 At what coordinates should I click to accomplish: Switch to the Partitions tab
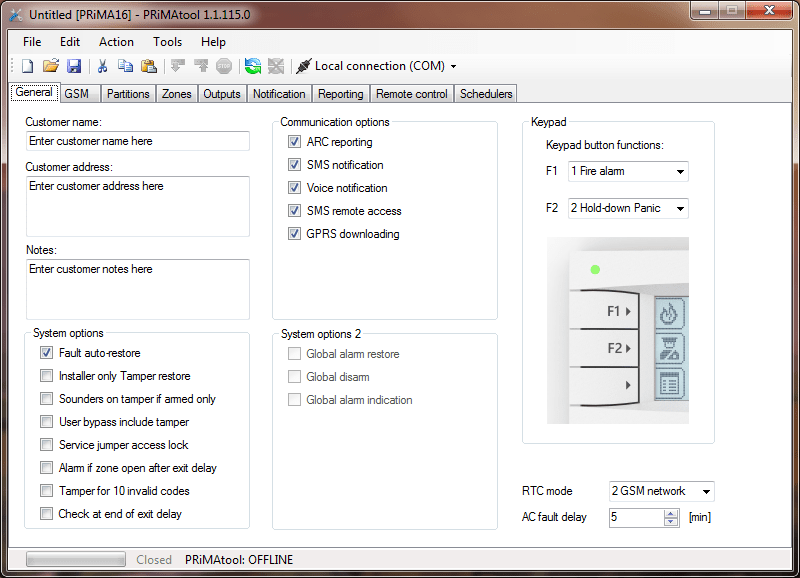[x=128, y=94]
